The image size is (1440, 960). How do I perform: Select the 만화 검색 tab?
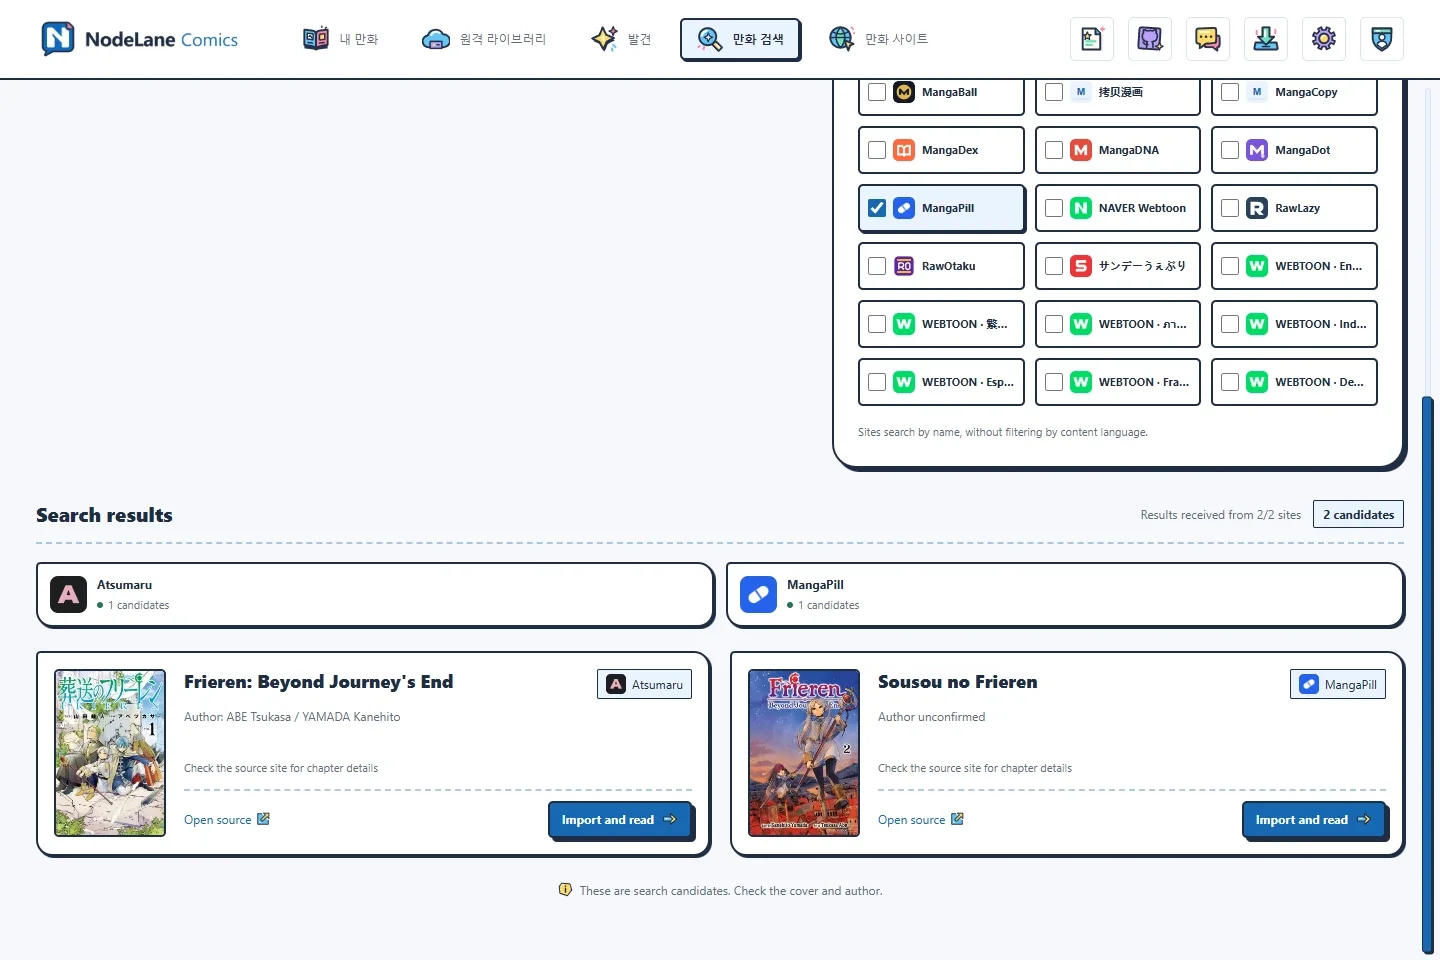(x=740, y=39)
